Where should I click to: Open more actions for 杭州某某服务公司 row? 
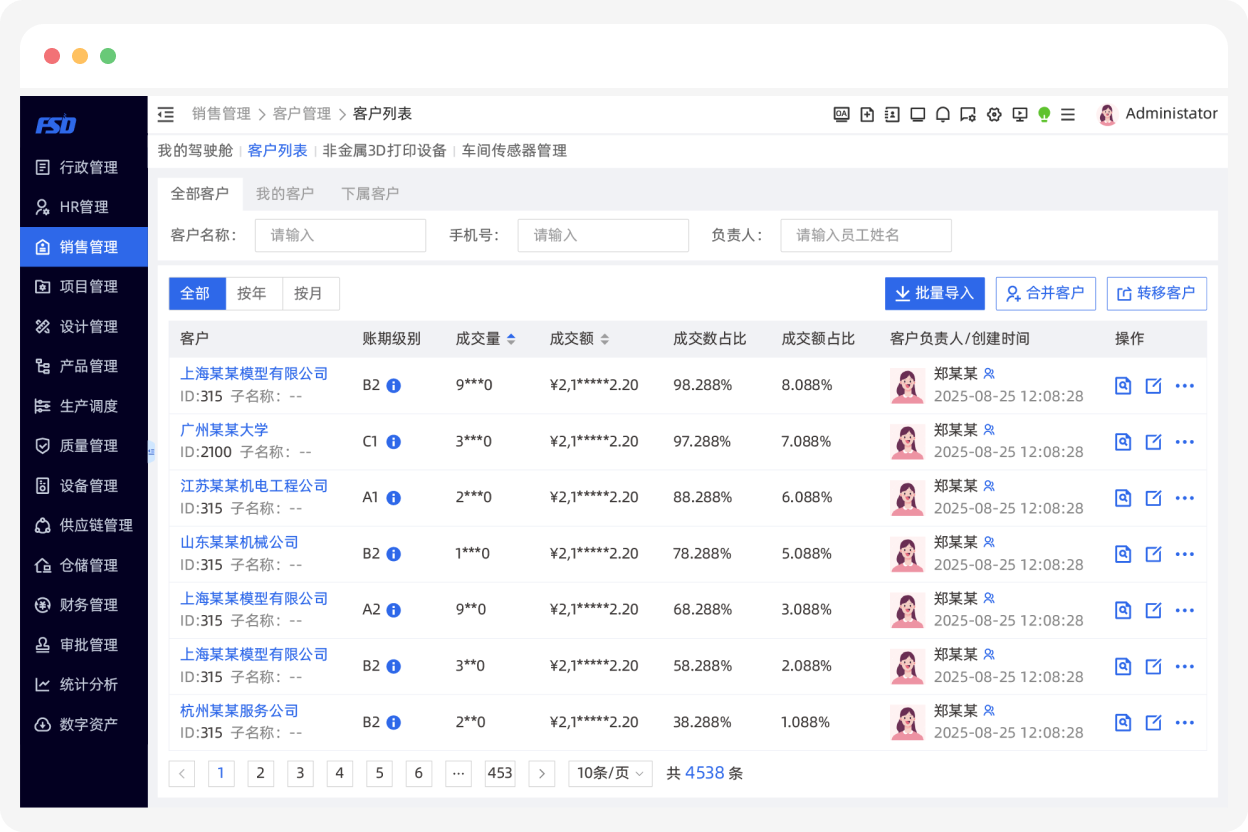point(1185,722)
